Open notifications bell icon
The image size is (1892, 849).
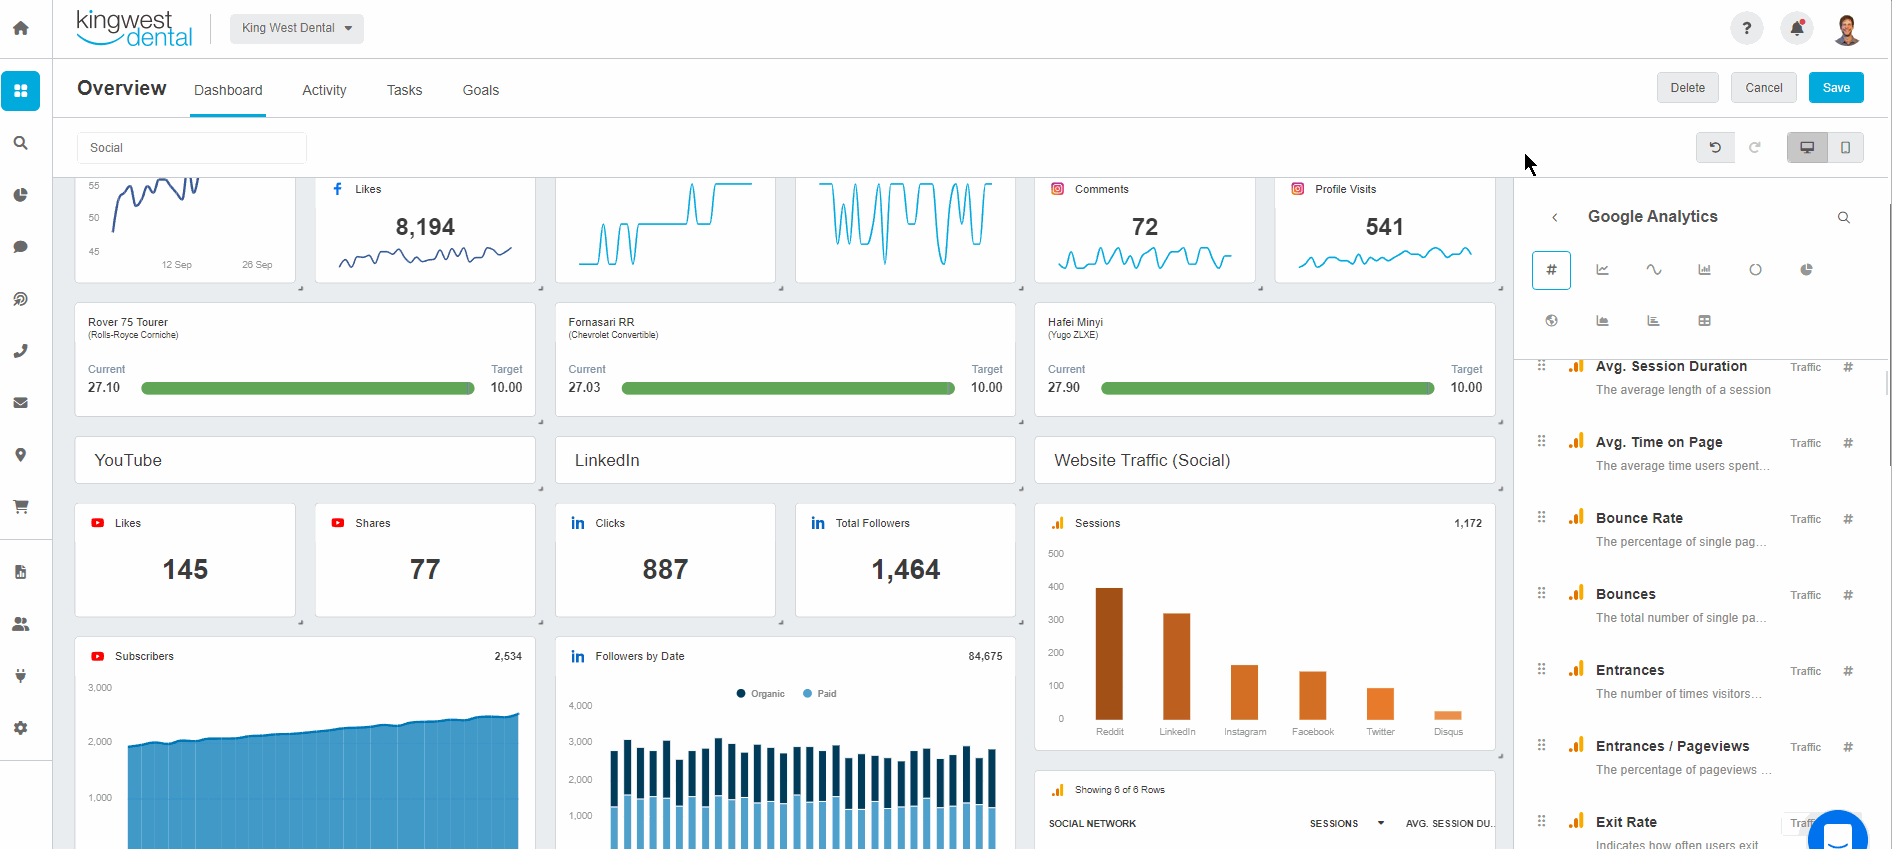pyautogui.click(x=1796, y=28)
